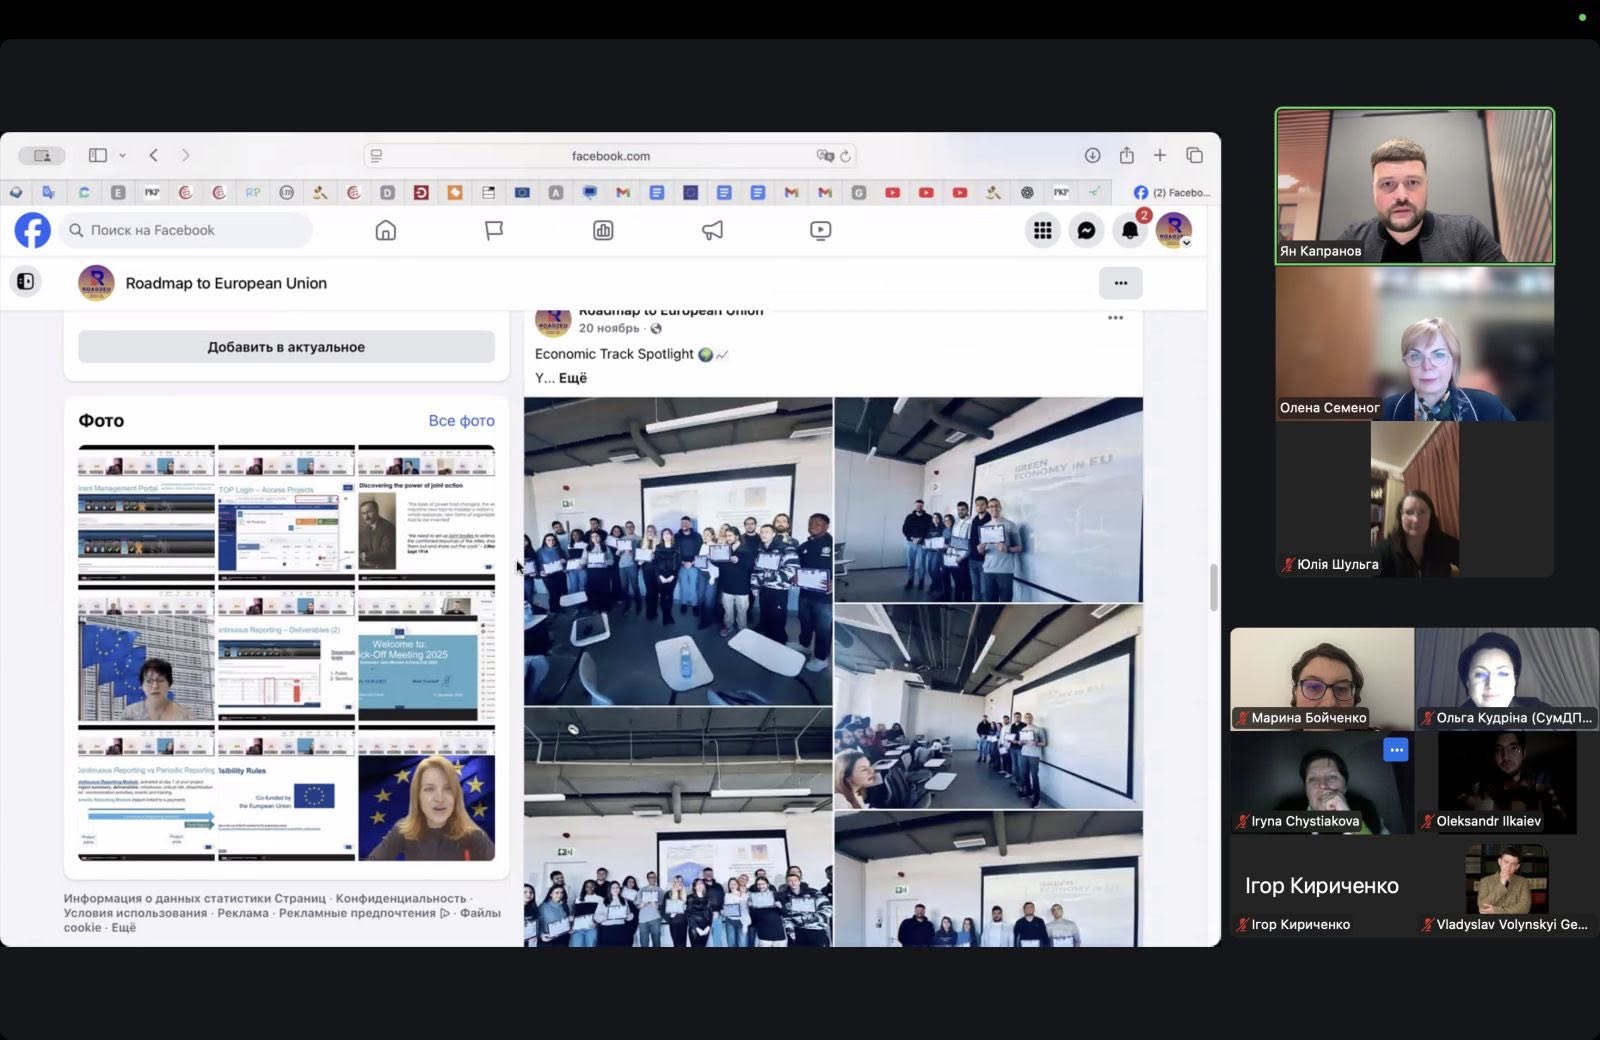This screenshot has width=1600, height=1040.
Task: Open a new tab with plus icon
Action: [x=1160, y=155]
